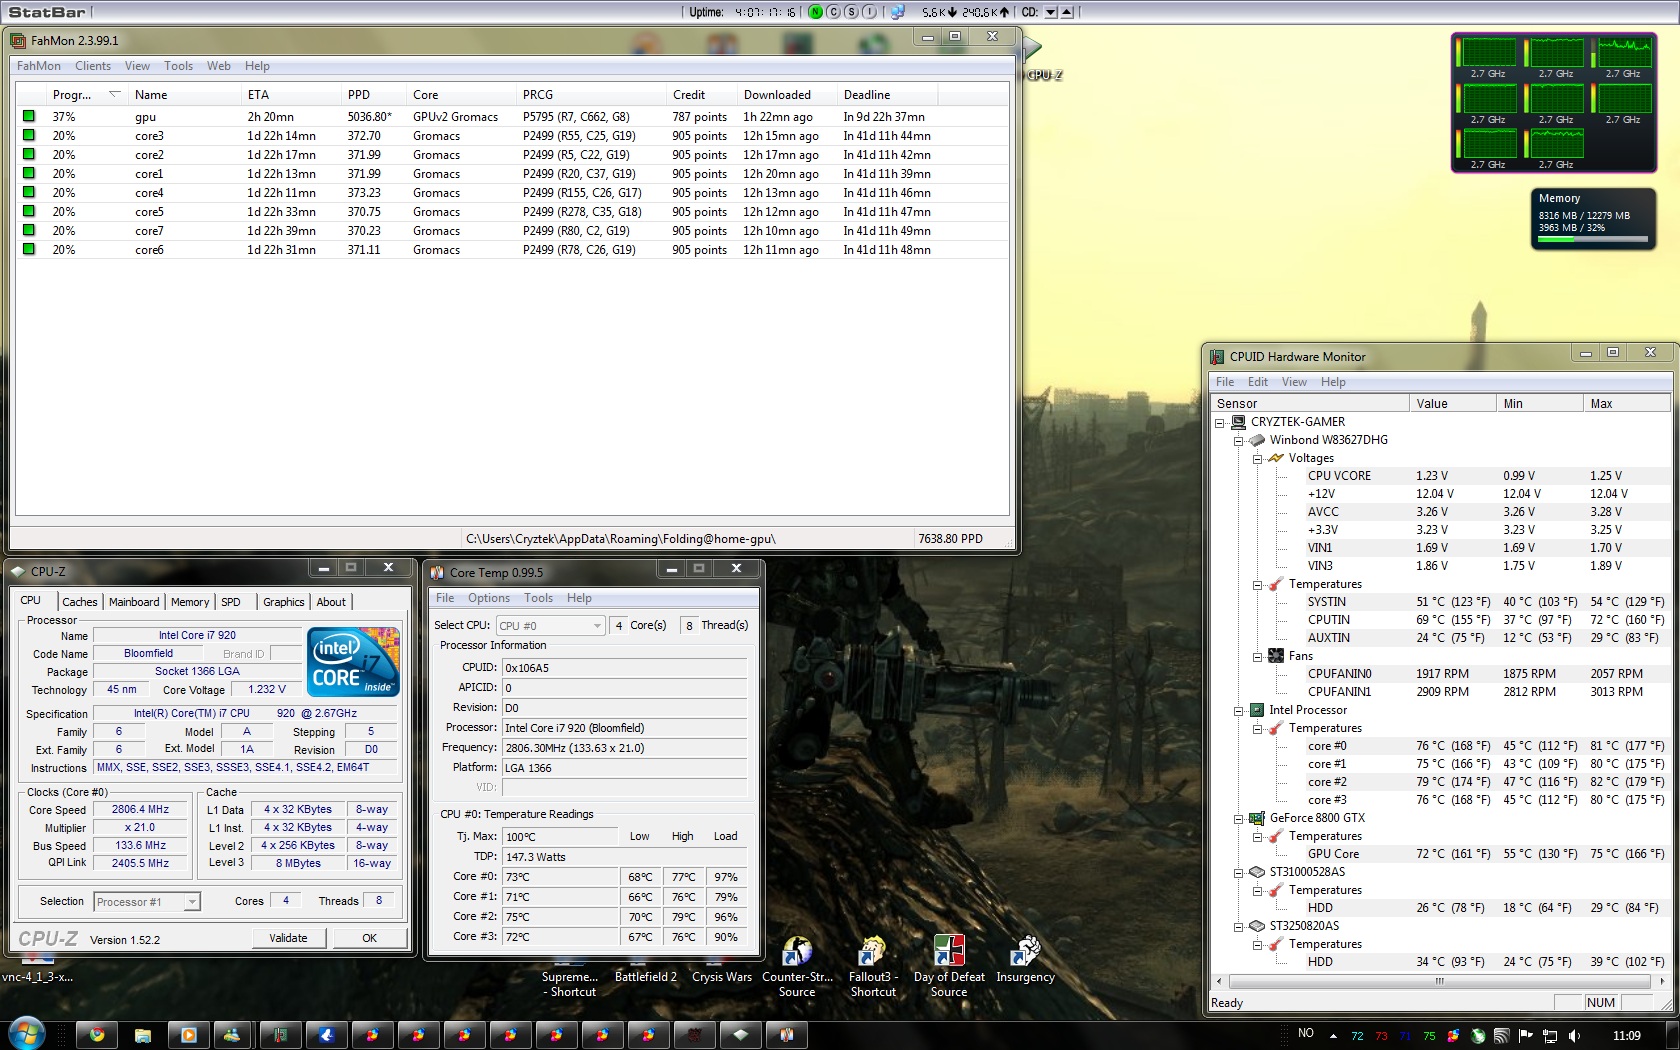Image resolution: width=1680 pixels, height=1050 pixels.
Task: Click the CD down arrow in StatBar
Action: coord(1050,12)
